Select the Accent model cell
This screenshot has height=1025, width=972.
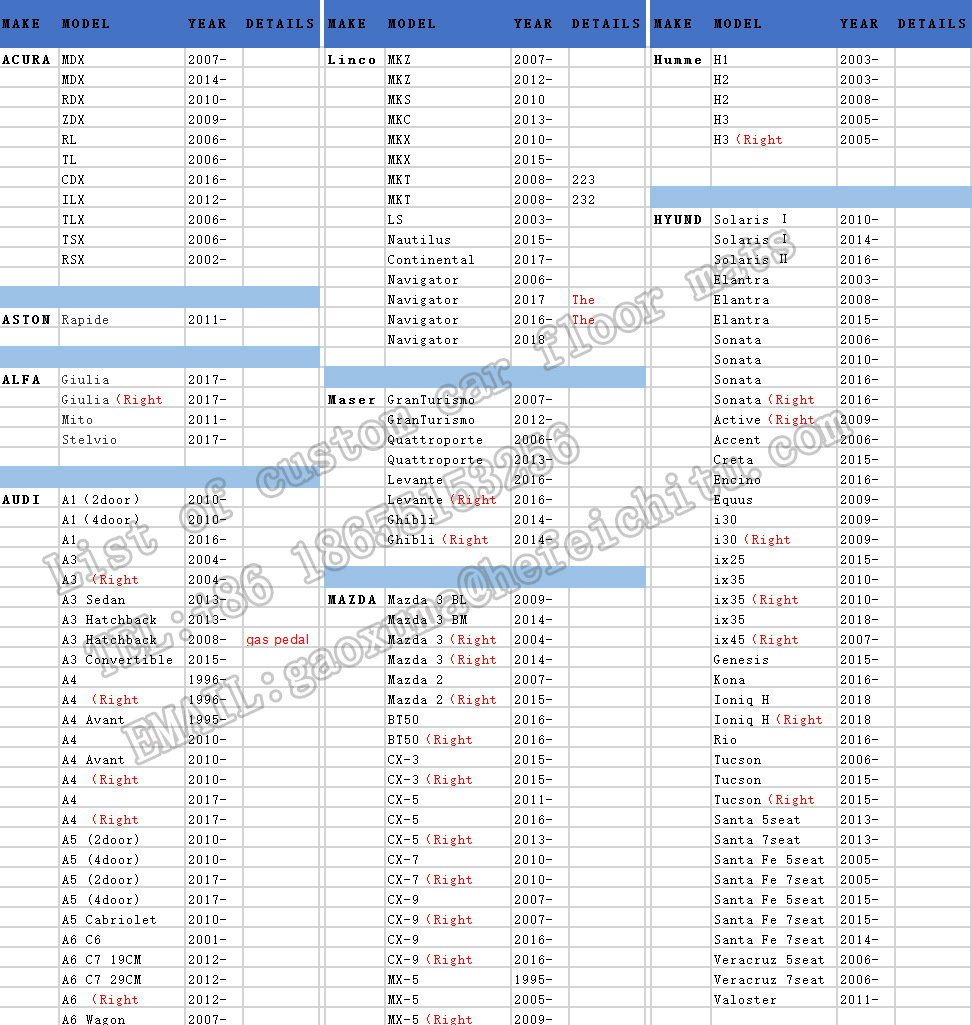point(774,439)
